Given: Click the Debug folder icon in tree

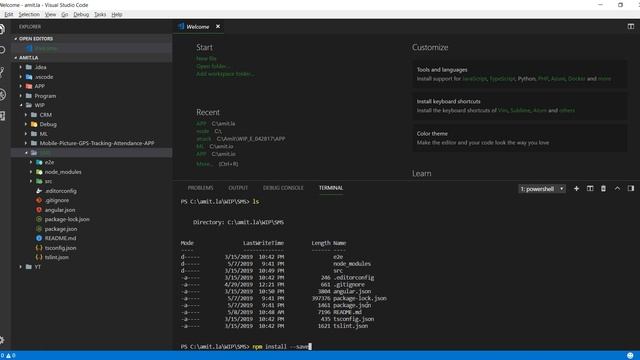Looking at the screenshot, I should click(x=34, y=124).
